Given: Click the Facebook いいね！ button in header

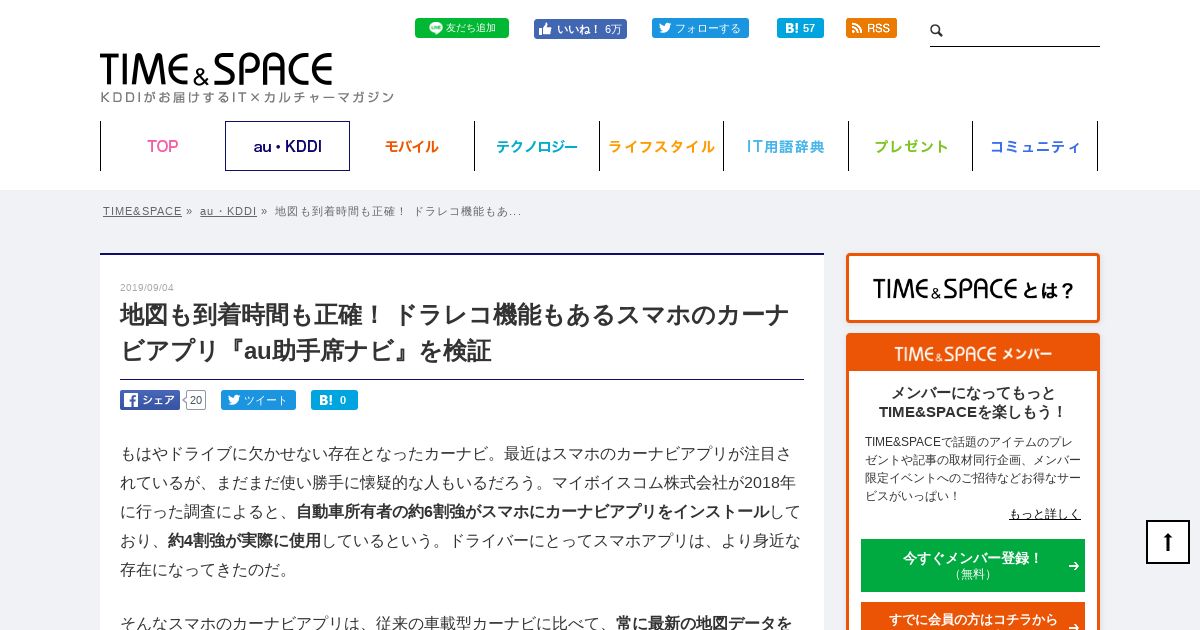Looking at the screenshot, I should point(580,29).
